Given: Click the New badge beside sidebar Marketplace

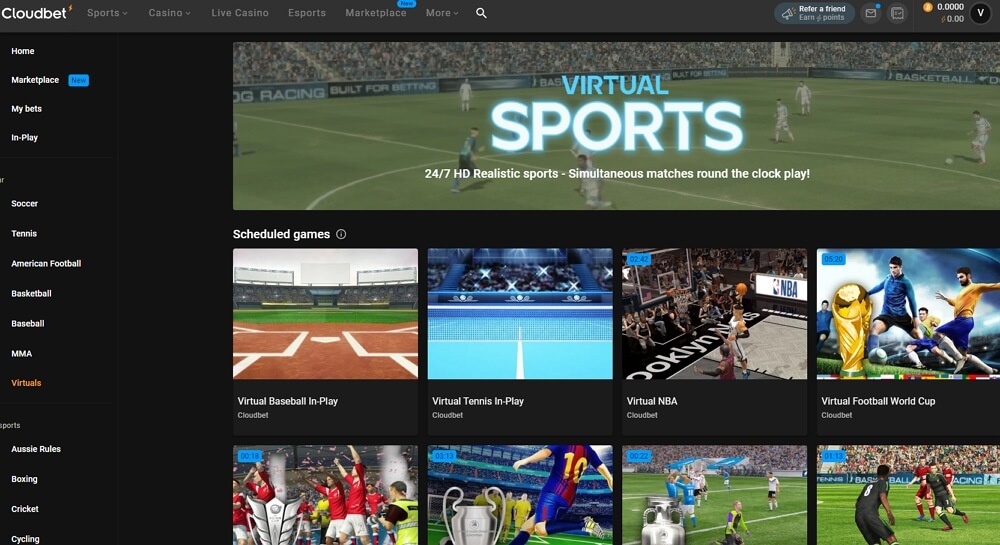Looking at the screenshot, I should [x=78, y=80].
